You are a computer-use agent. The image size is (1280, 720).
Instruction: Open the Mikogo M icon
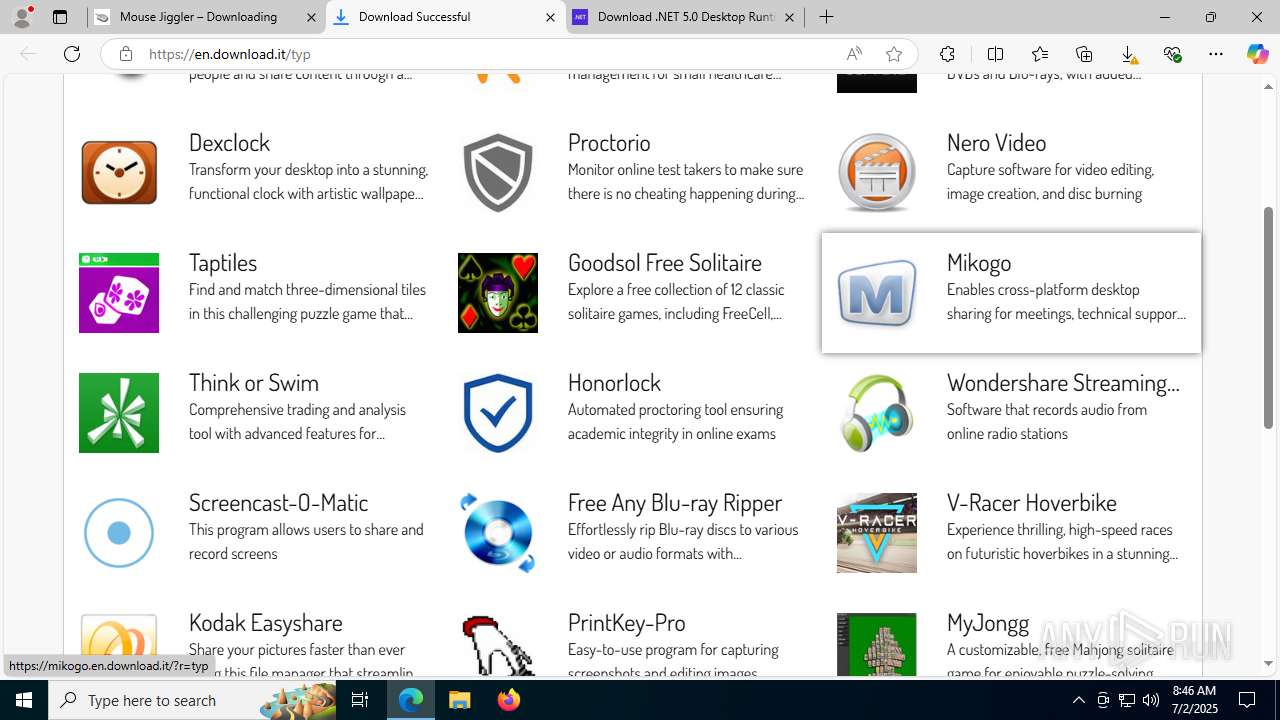(877, 293)
